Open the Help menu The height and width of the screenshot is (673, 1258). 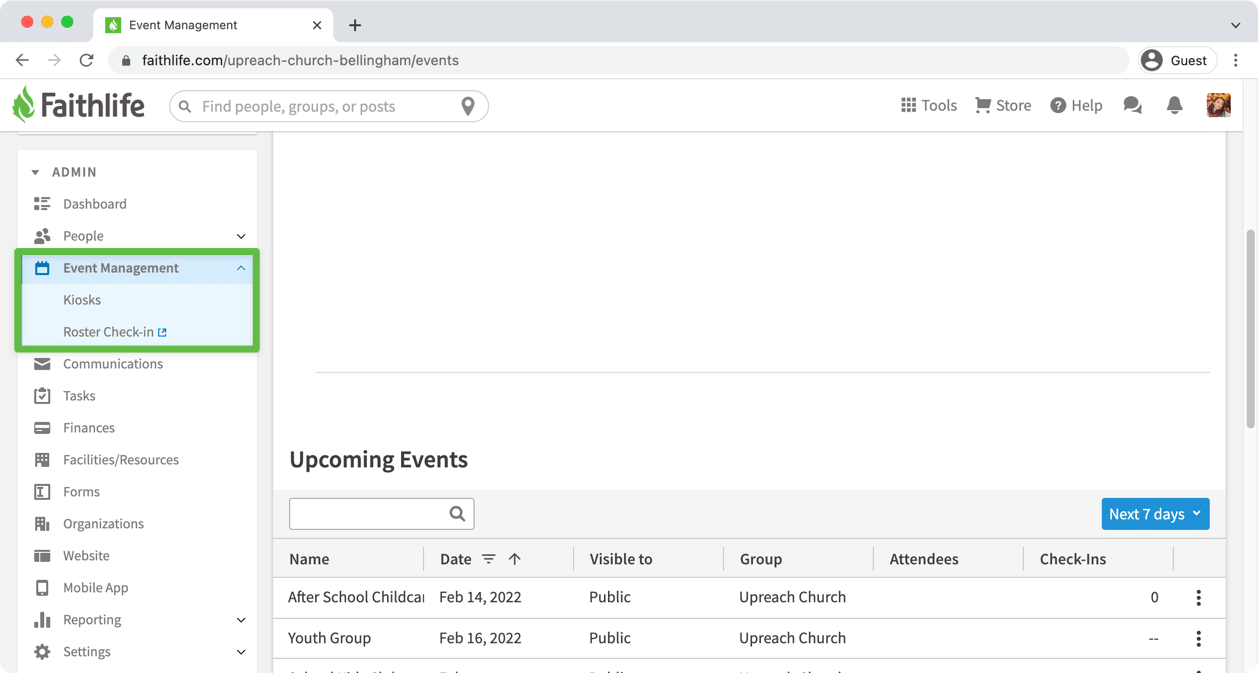1076,105
